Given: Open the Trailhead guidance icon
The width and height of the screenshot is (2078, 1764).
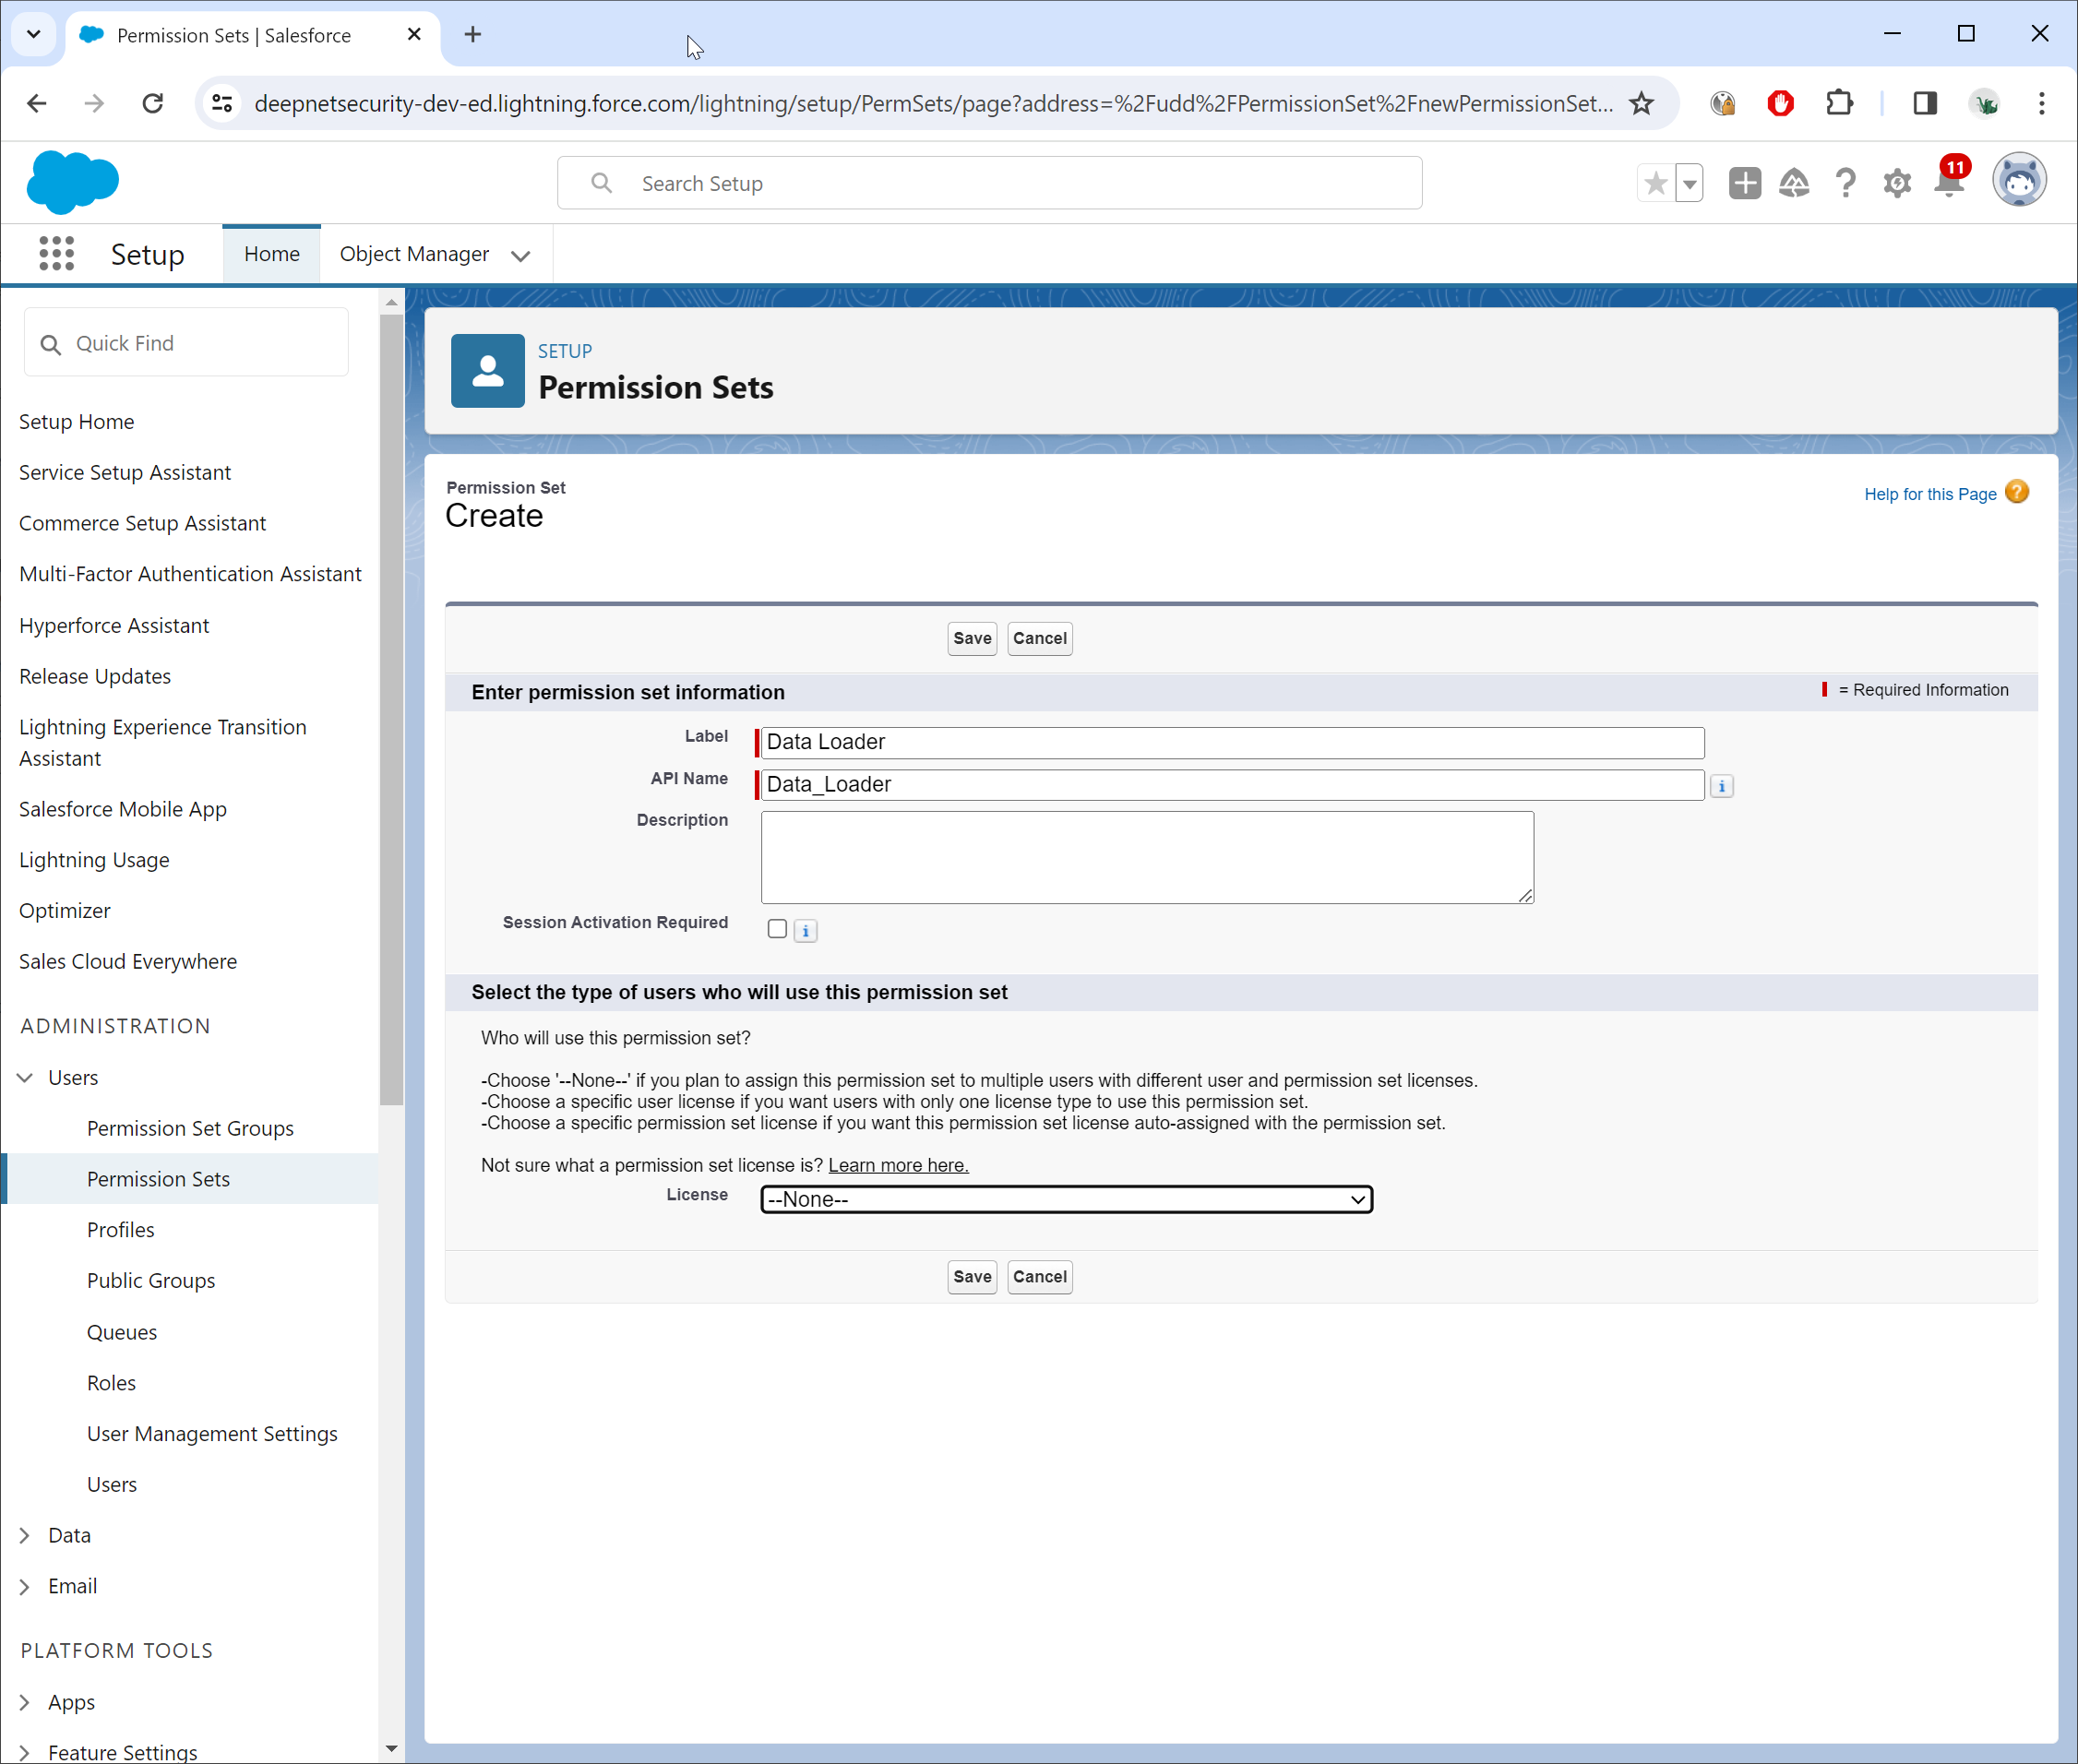Looking at the screenshot, I should [x=1794, y=183].
